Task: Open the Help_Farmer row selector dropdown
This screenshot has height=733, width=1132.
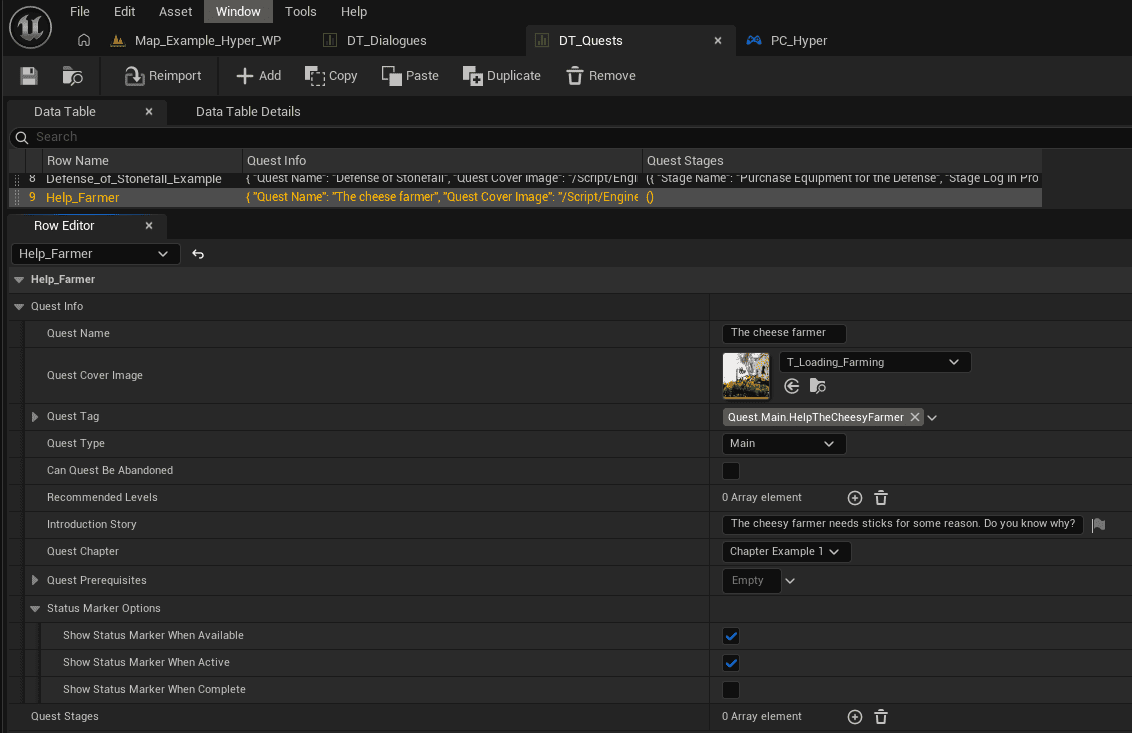Action: click(95, 254)
